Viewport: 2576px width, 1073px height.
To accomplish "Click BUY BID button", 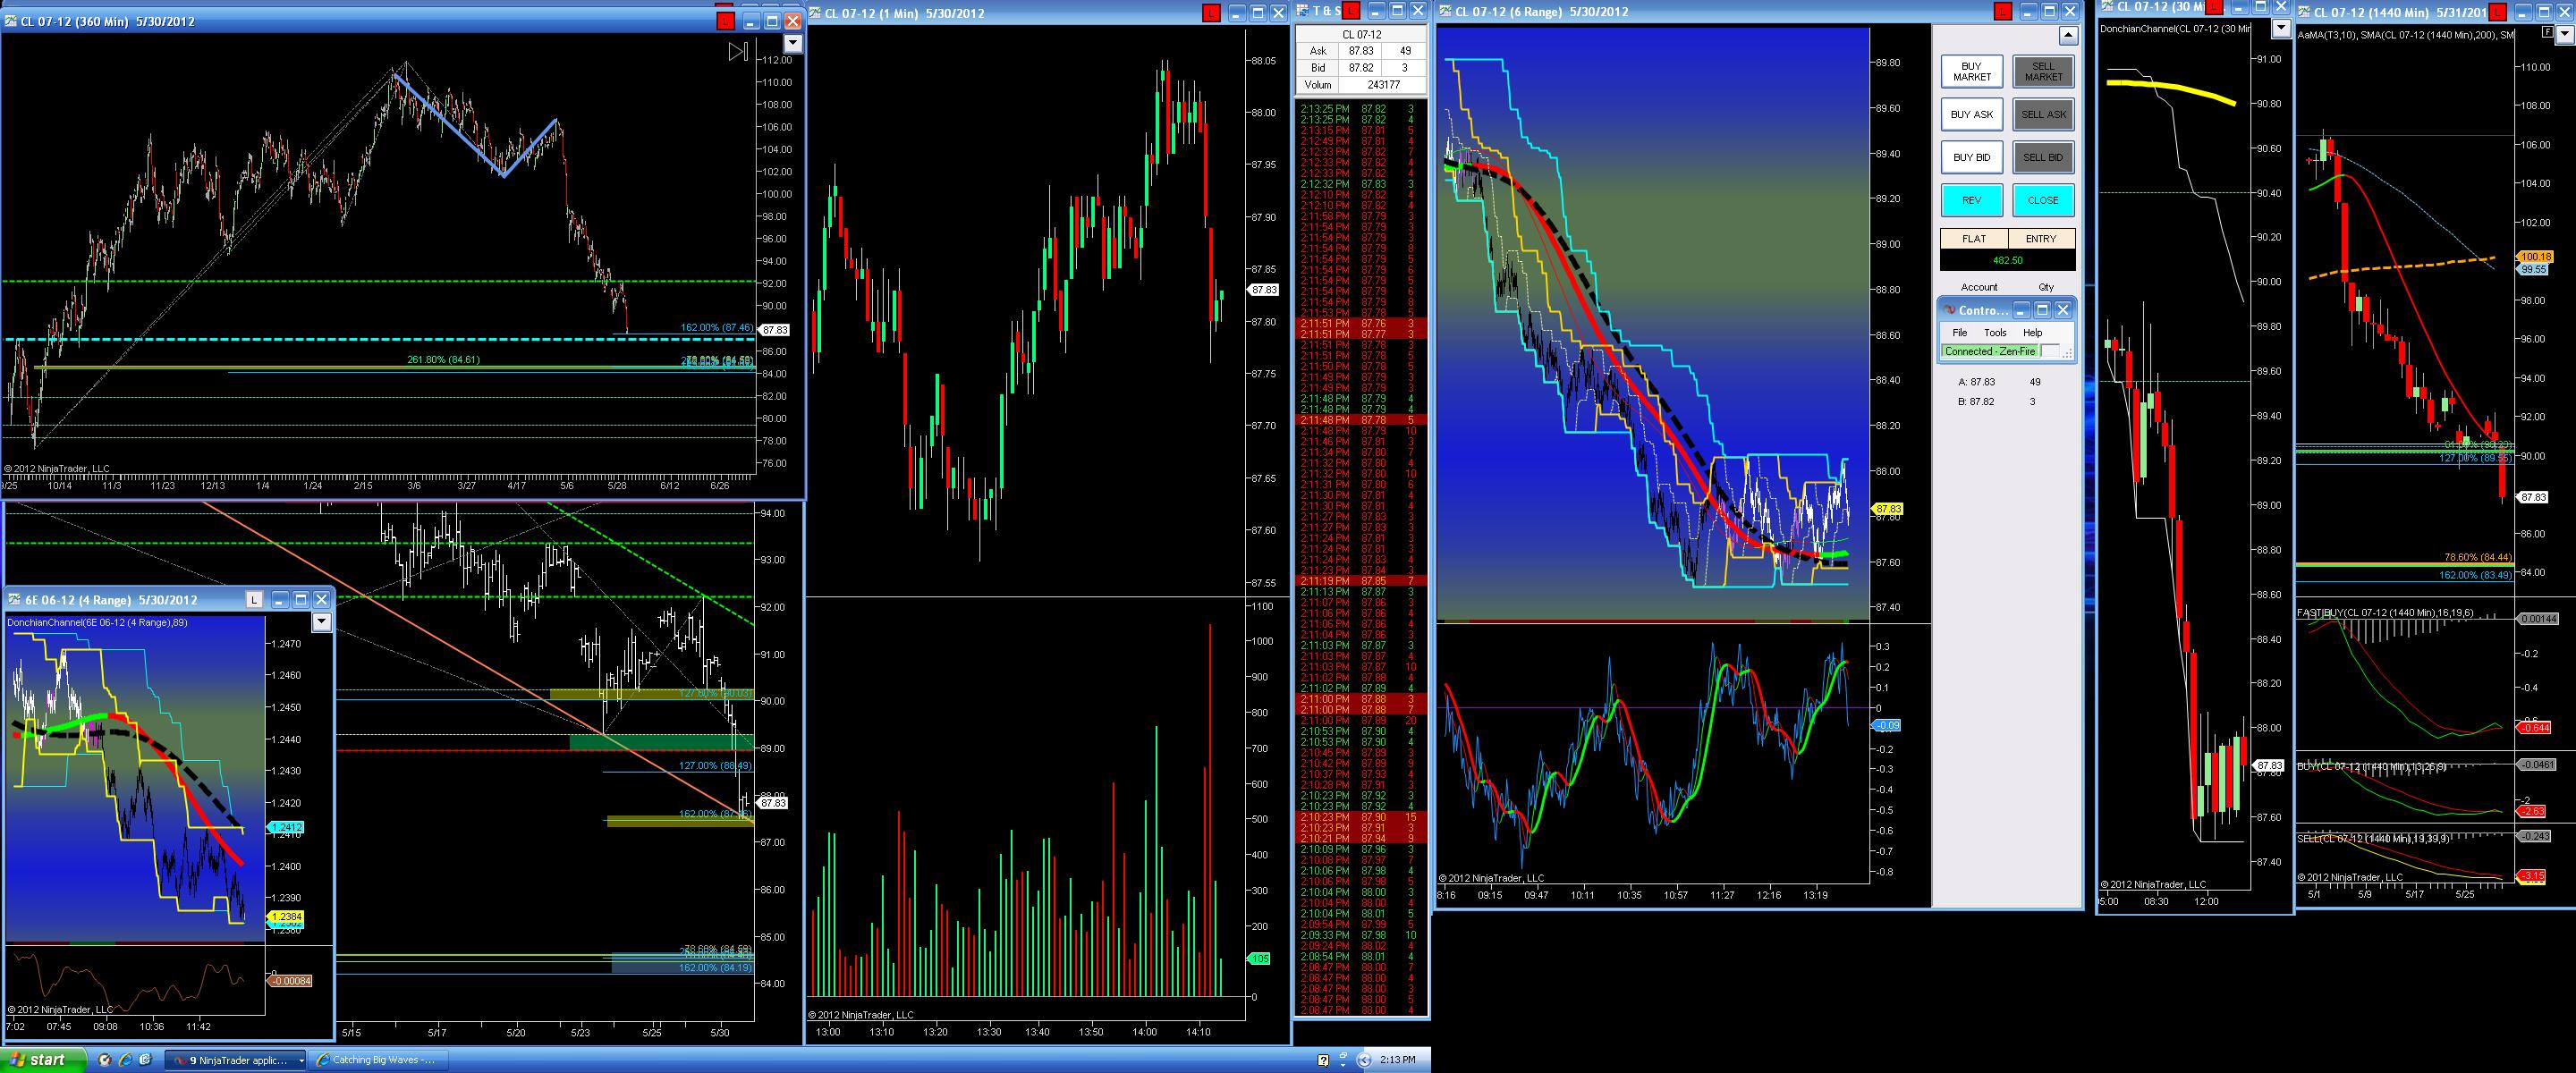I will [1972, 158].
